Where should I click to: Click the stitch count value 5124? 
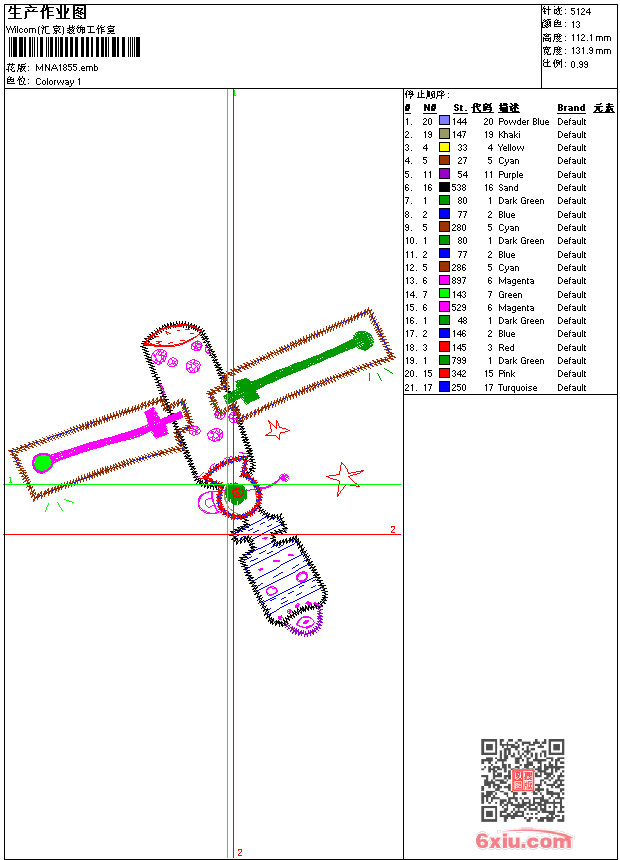tap(580, 11)
